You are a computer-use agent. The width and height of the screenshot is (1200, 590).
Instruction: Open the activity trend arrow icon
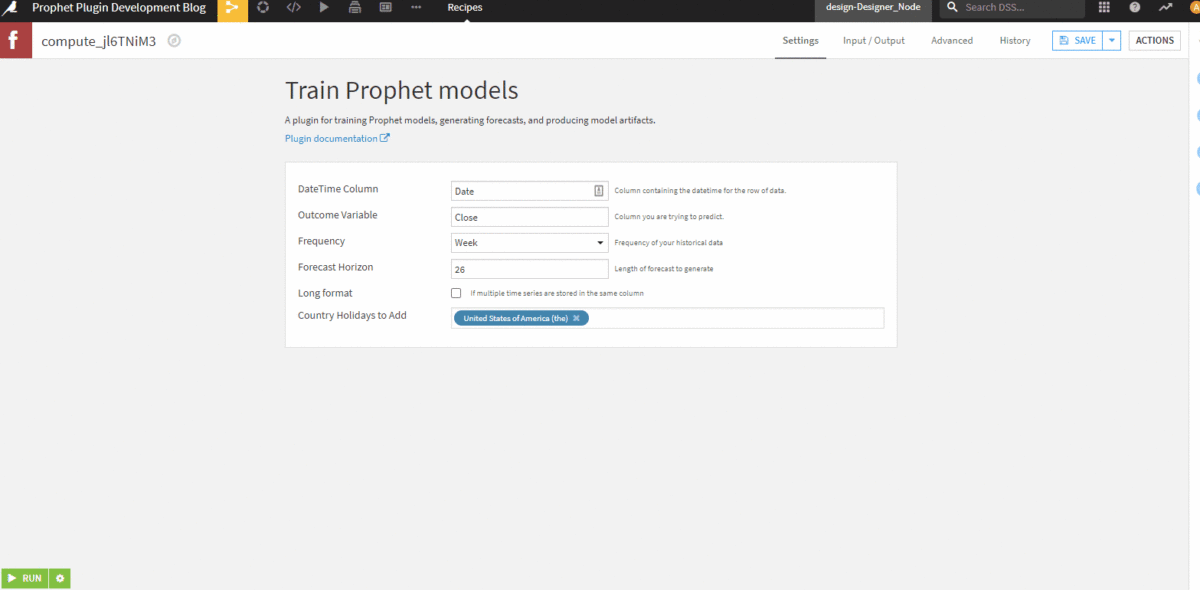1165,8
